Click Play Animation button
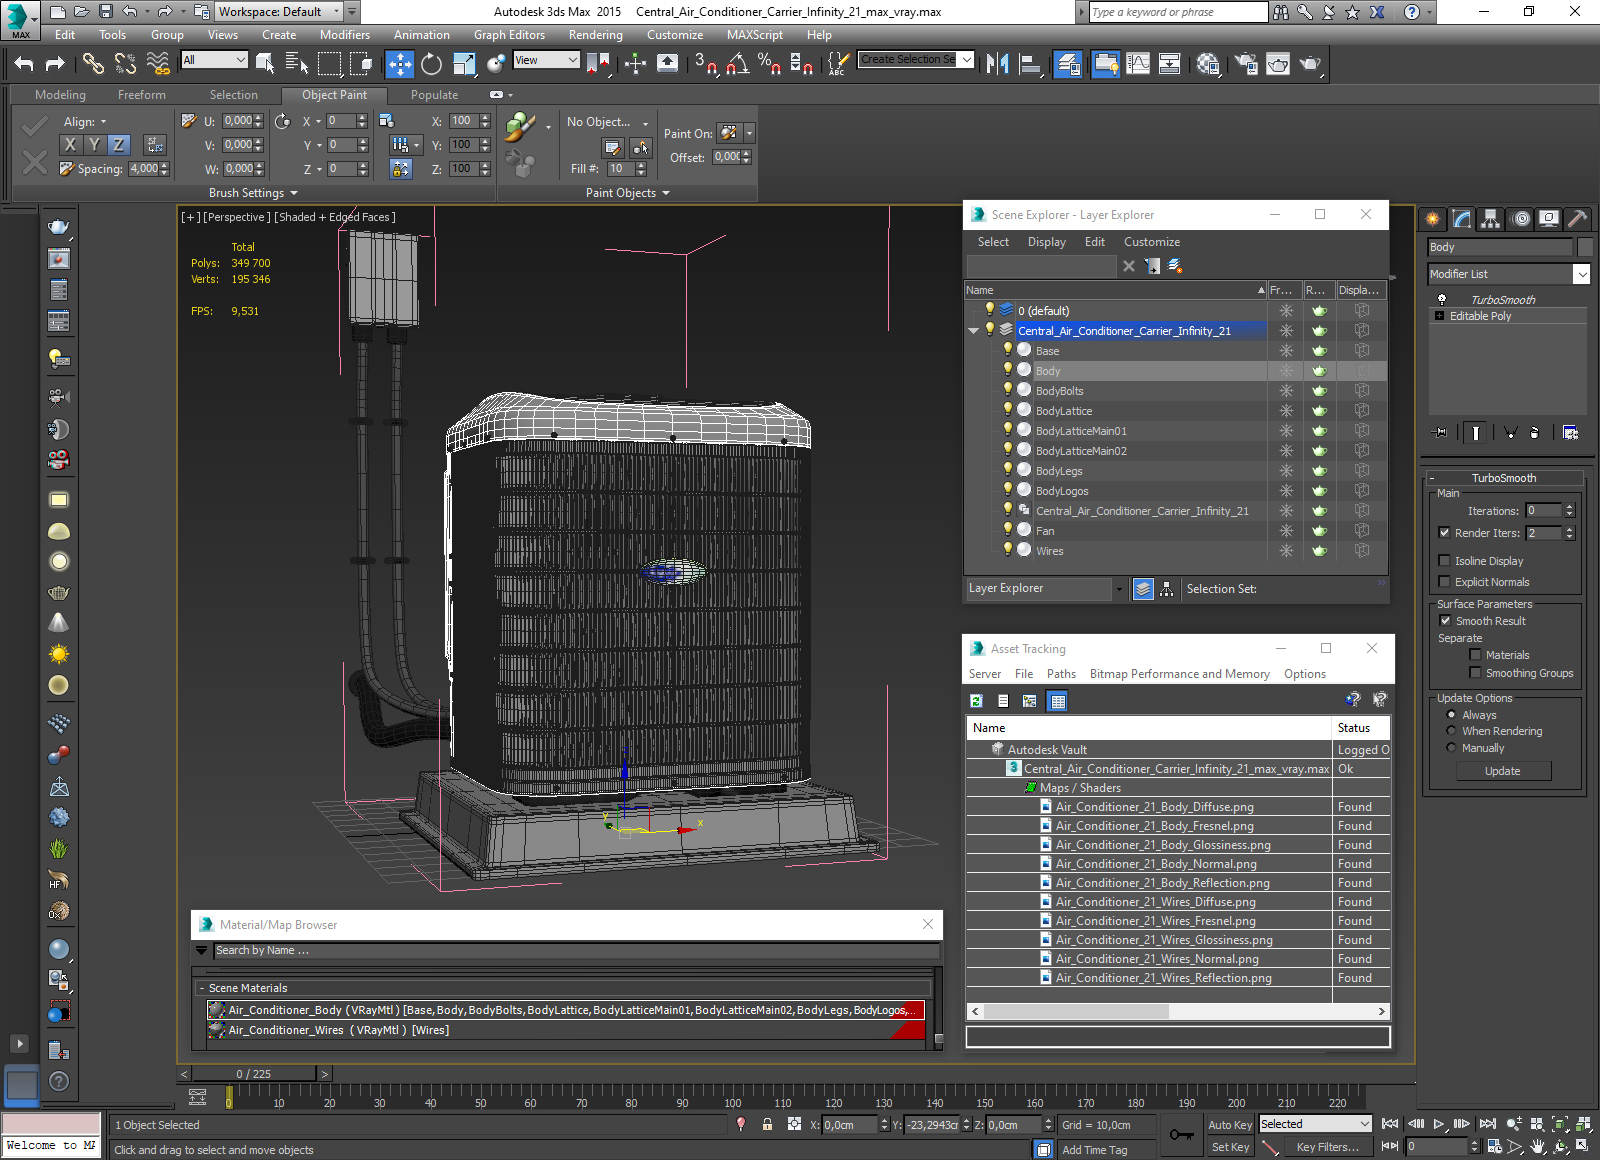The height and width of the screenshot is (1160, 1600). click(1439, 1124)
